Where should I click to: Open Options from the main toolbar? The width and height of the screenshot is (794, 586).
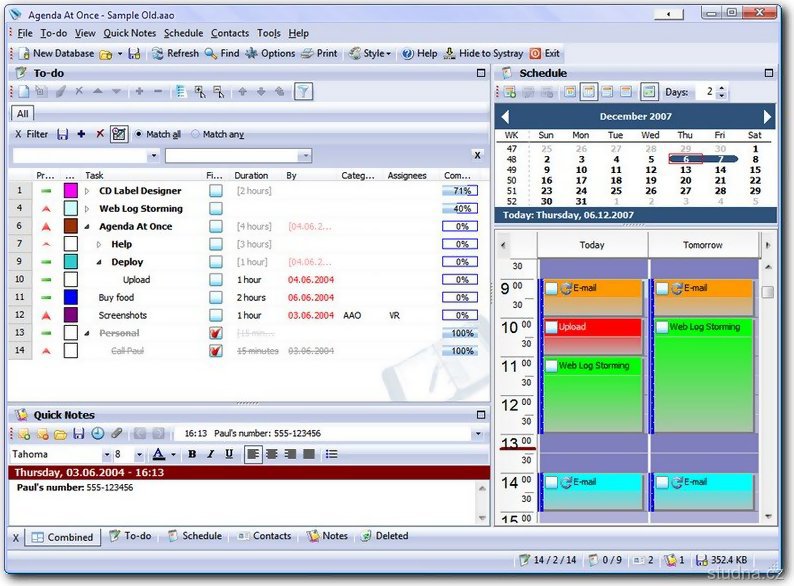click(270, 53)
